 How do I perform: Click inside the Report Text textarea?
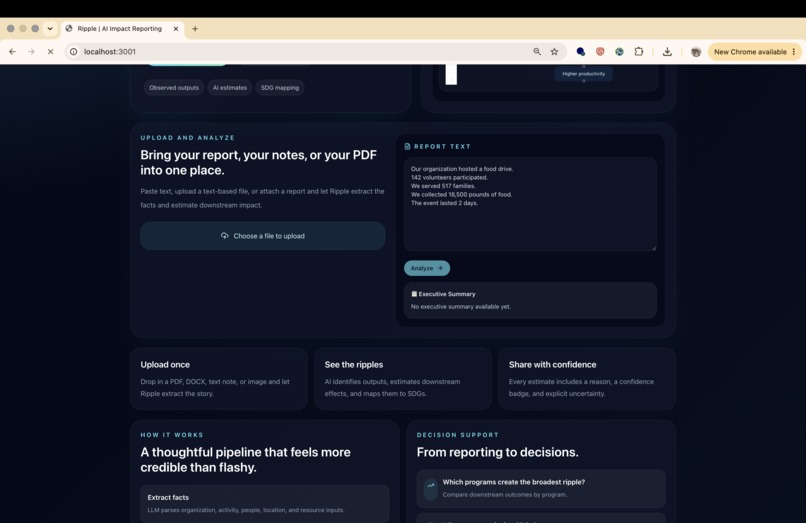click(530, 204)
